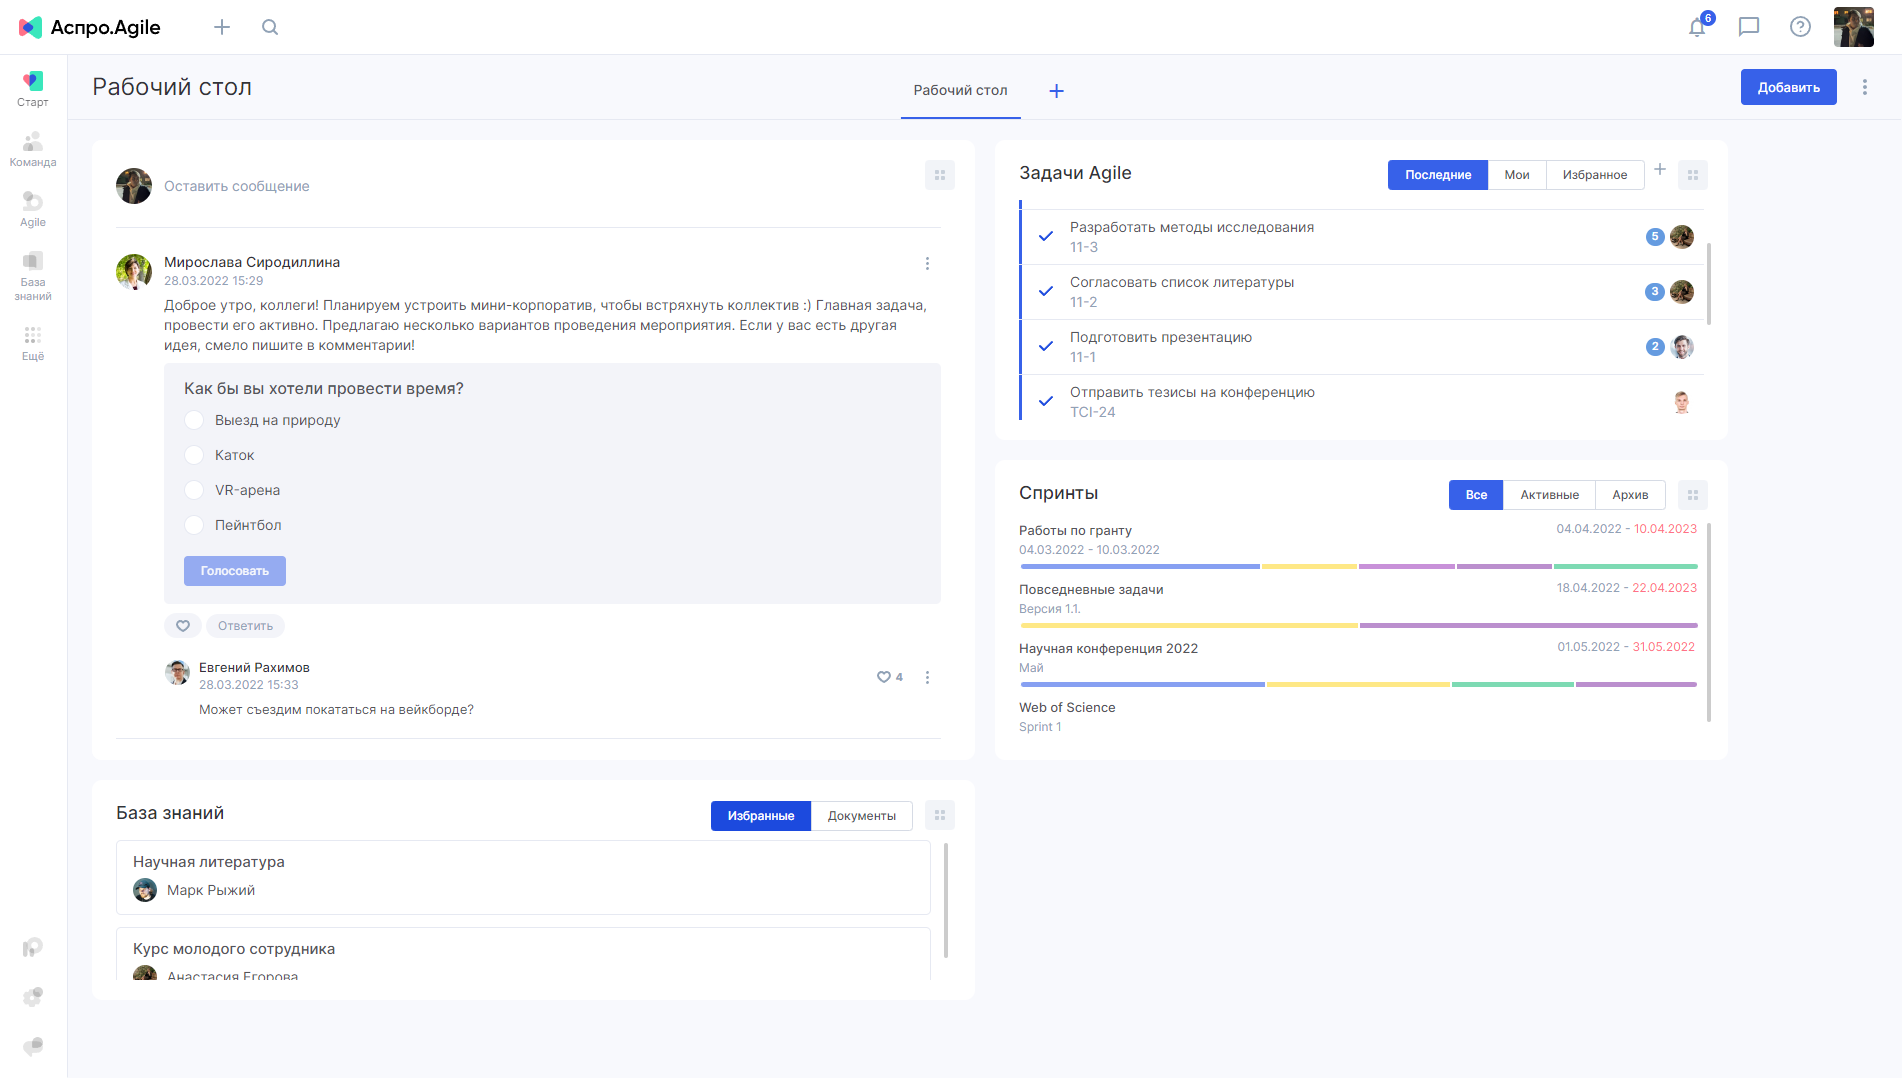Show Все sprints
Image resolution: width=1902 pixels, height=1078 pixels.
tap(1476, 495)
